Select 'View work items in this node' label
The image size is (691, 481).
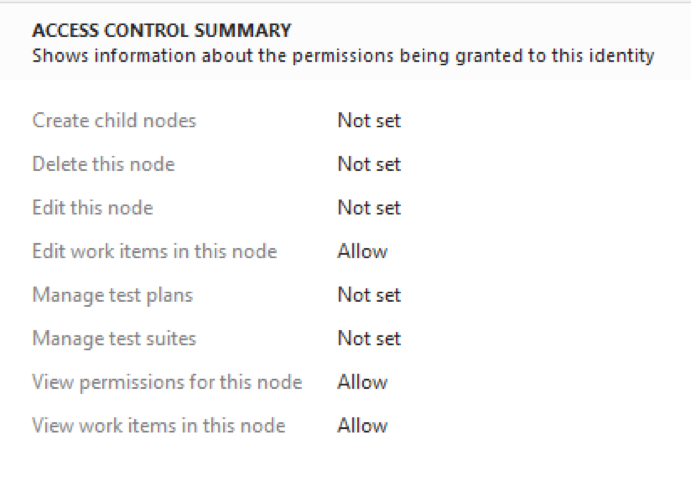[158, 426]
